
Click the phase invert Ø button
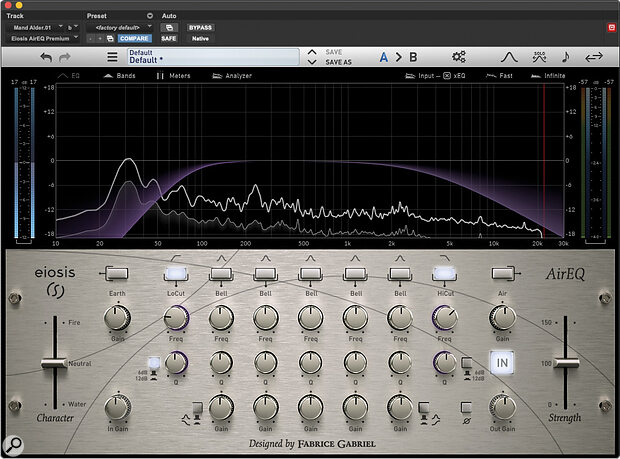coord(467,407)
